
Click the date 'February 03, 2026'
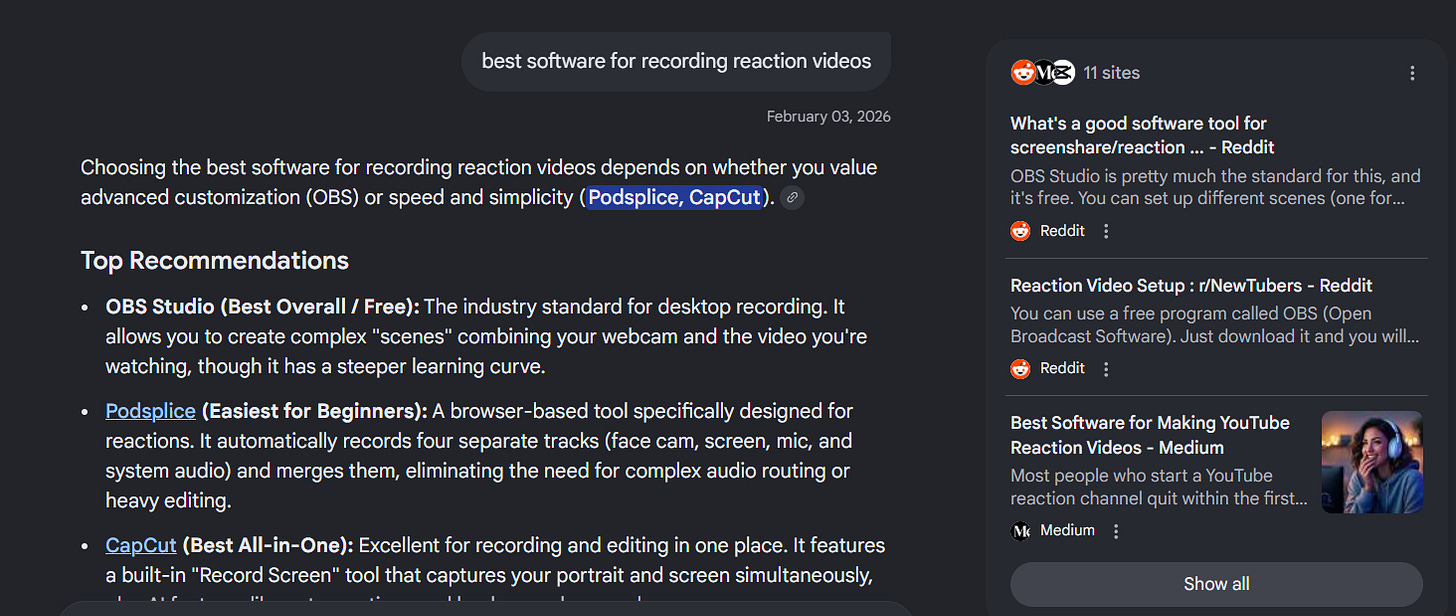point(828,117)
